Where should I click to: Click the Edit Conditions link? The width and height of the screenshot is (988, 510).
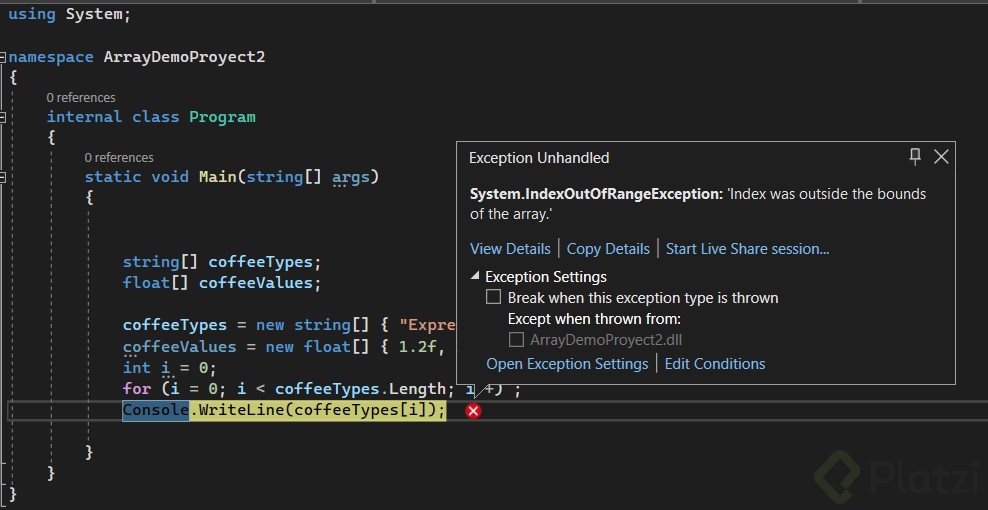[x=715, y=364]
